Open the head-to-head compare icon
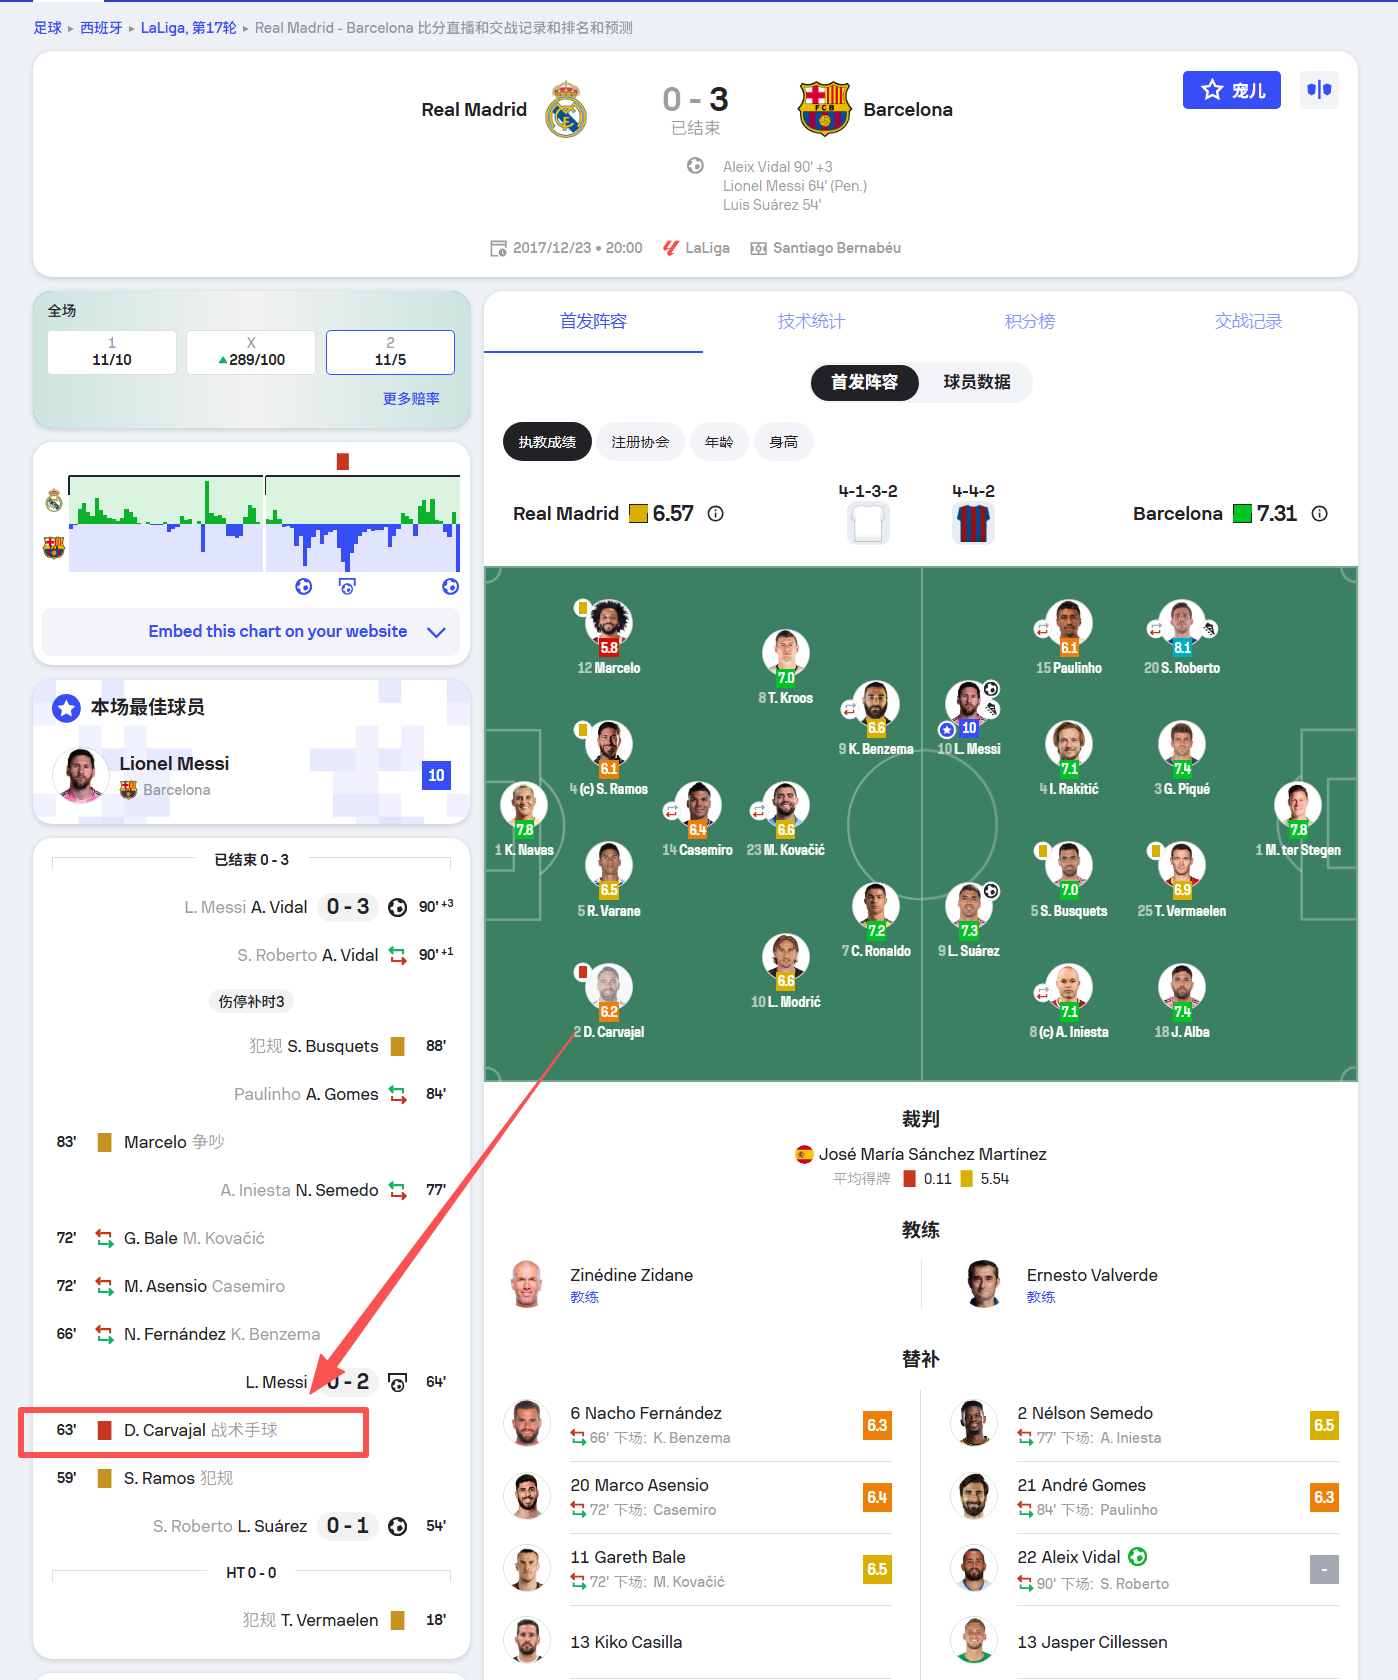1398x1680 pixels. (x=1319, y=90)
